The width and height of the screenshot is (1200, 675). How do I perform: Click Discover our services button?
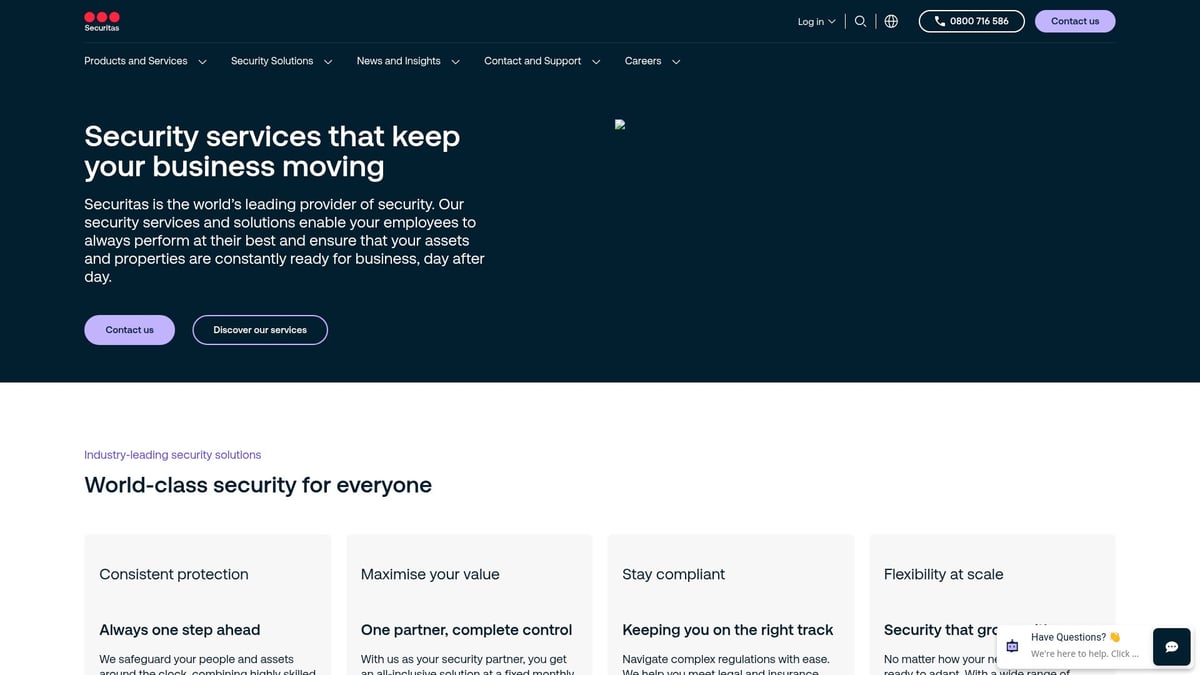[260, 330]
